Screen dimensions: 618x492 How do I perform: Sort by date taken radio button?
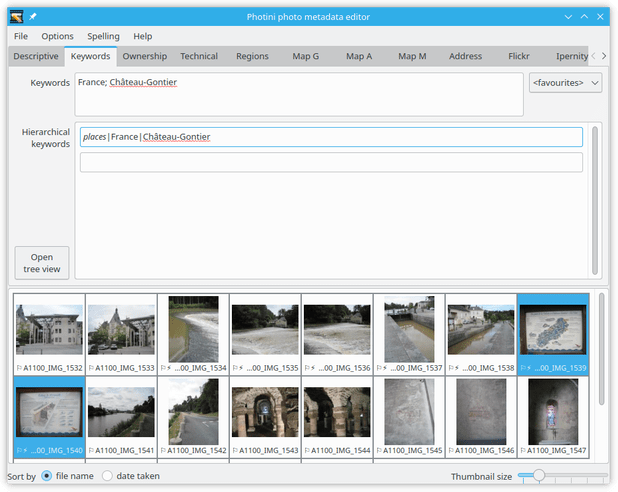[x=107, y=476]
